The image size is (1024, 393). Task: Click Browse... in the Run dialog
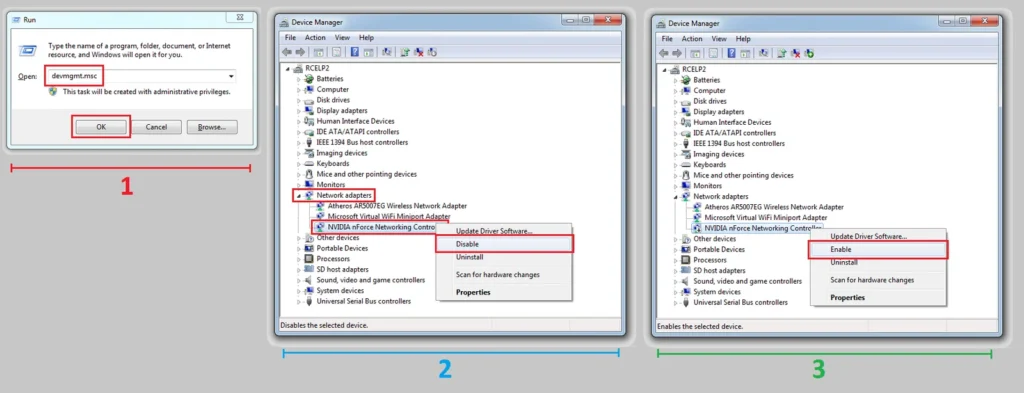click(212, 127)
